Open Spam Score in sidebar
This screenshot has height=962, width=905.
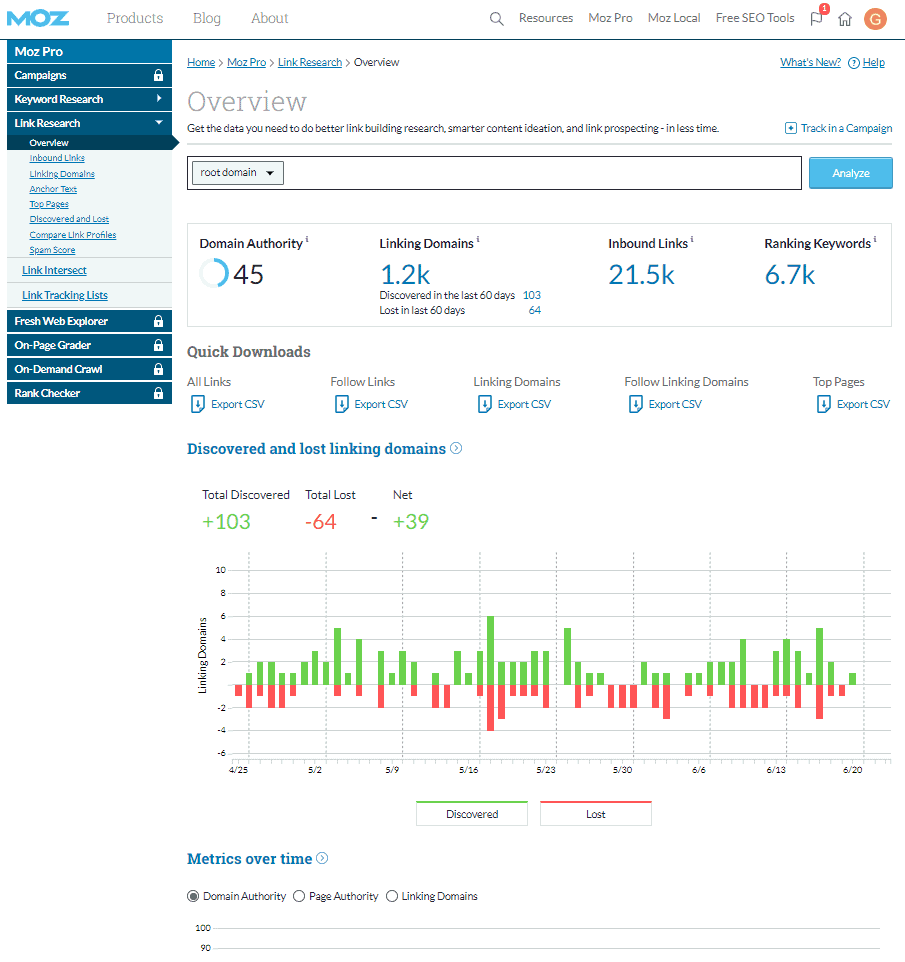52,250
